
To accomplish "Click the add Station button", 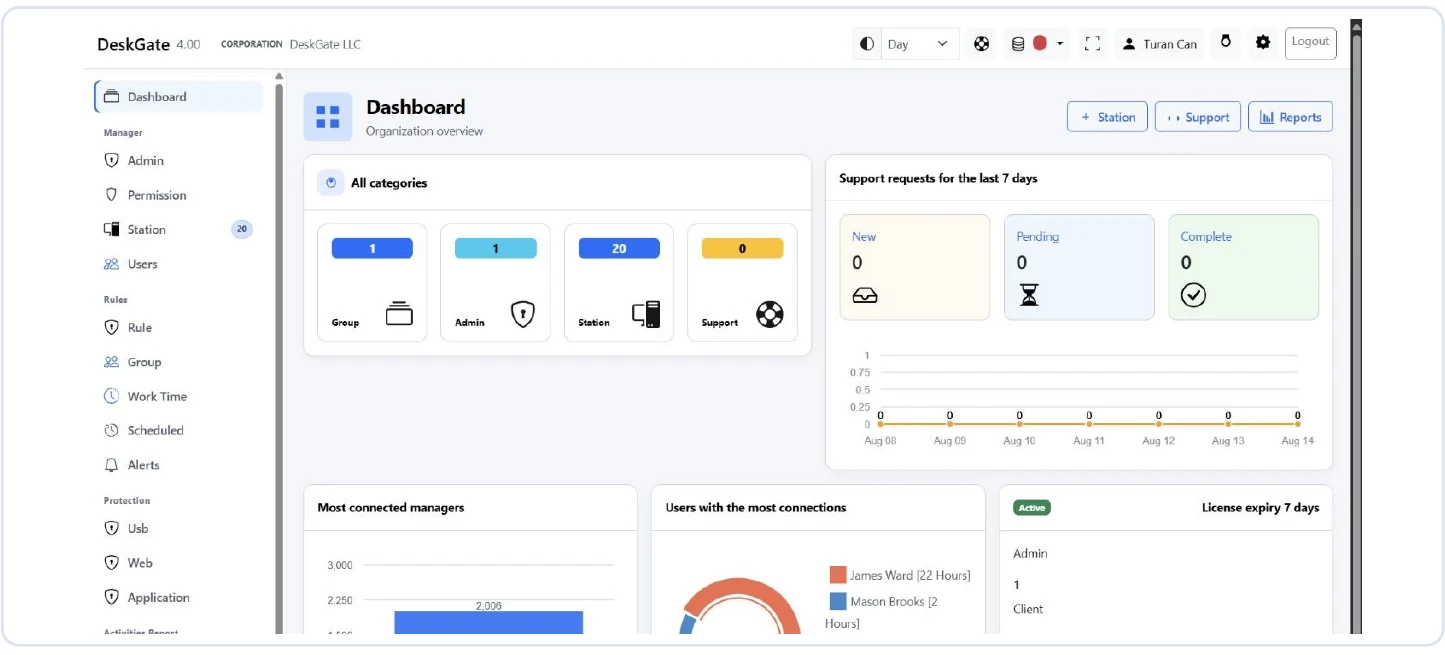I will click(x=1107, y=117).
